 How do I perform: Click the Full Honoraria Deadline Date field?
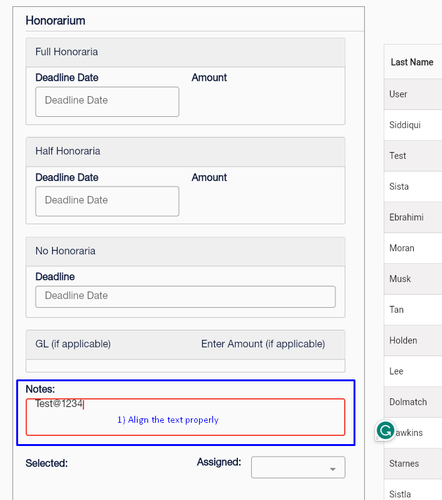pyautogui.click(x=107, y=102)
